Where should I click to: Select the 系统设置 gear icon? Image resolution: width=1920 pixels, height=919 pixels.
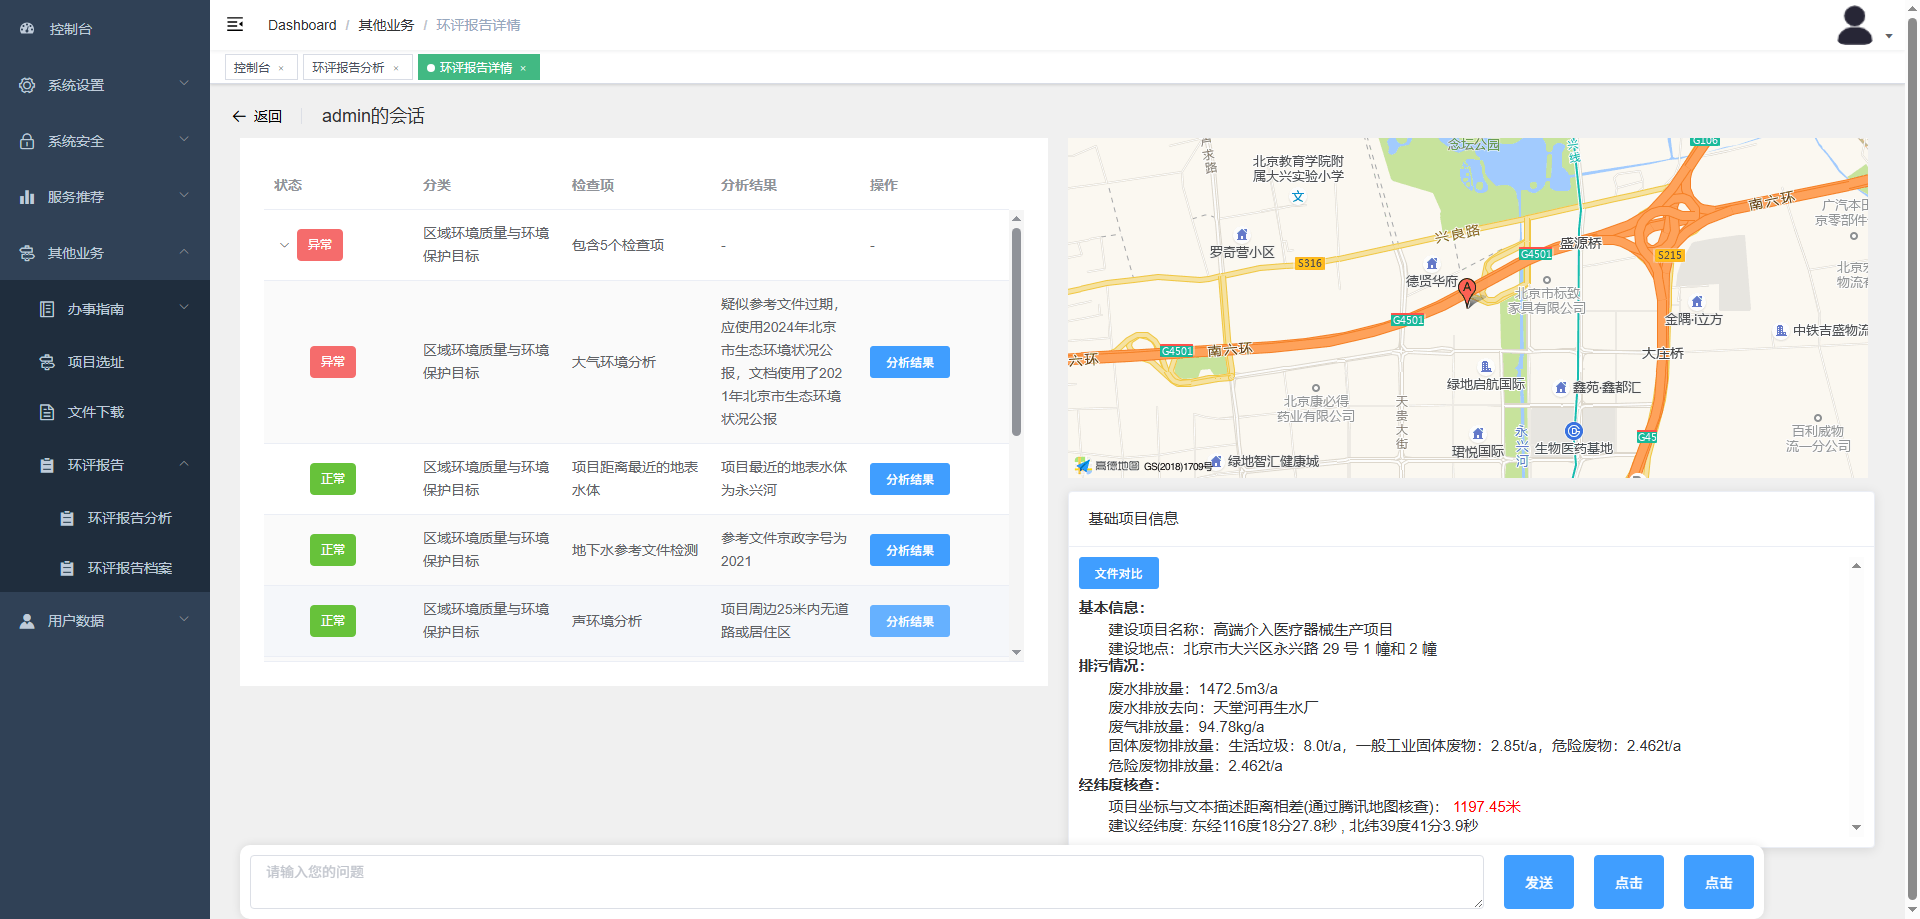coord(26,85)
